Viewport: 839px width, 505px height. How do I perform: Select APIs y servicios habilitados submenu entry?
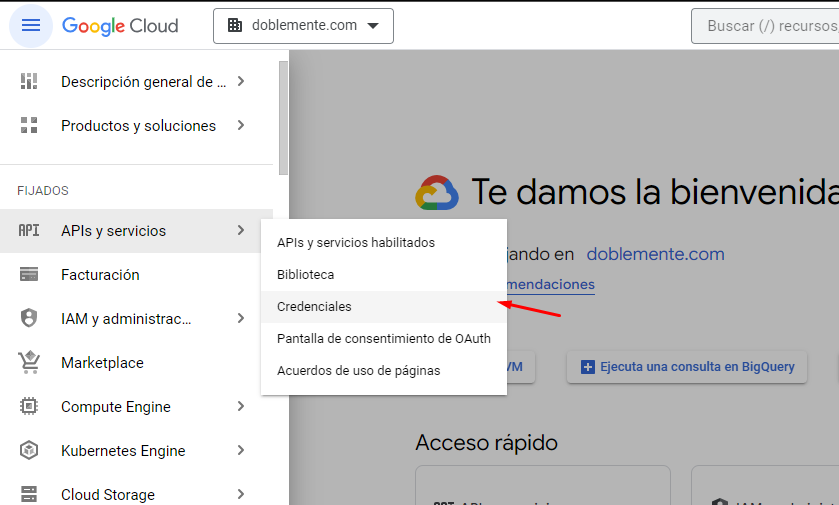pos(384,242)
